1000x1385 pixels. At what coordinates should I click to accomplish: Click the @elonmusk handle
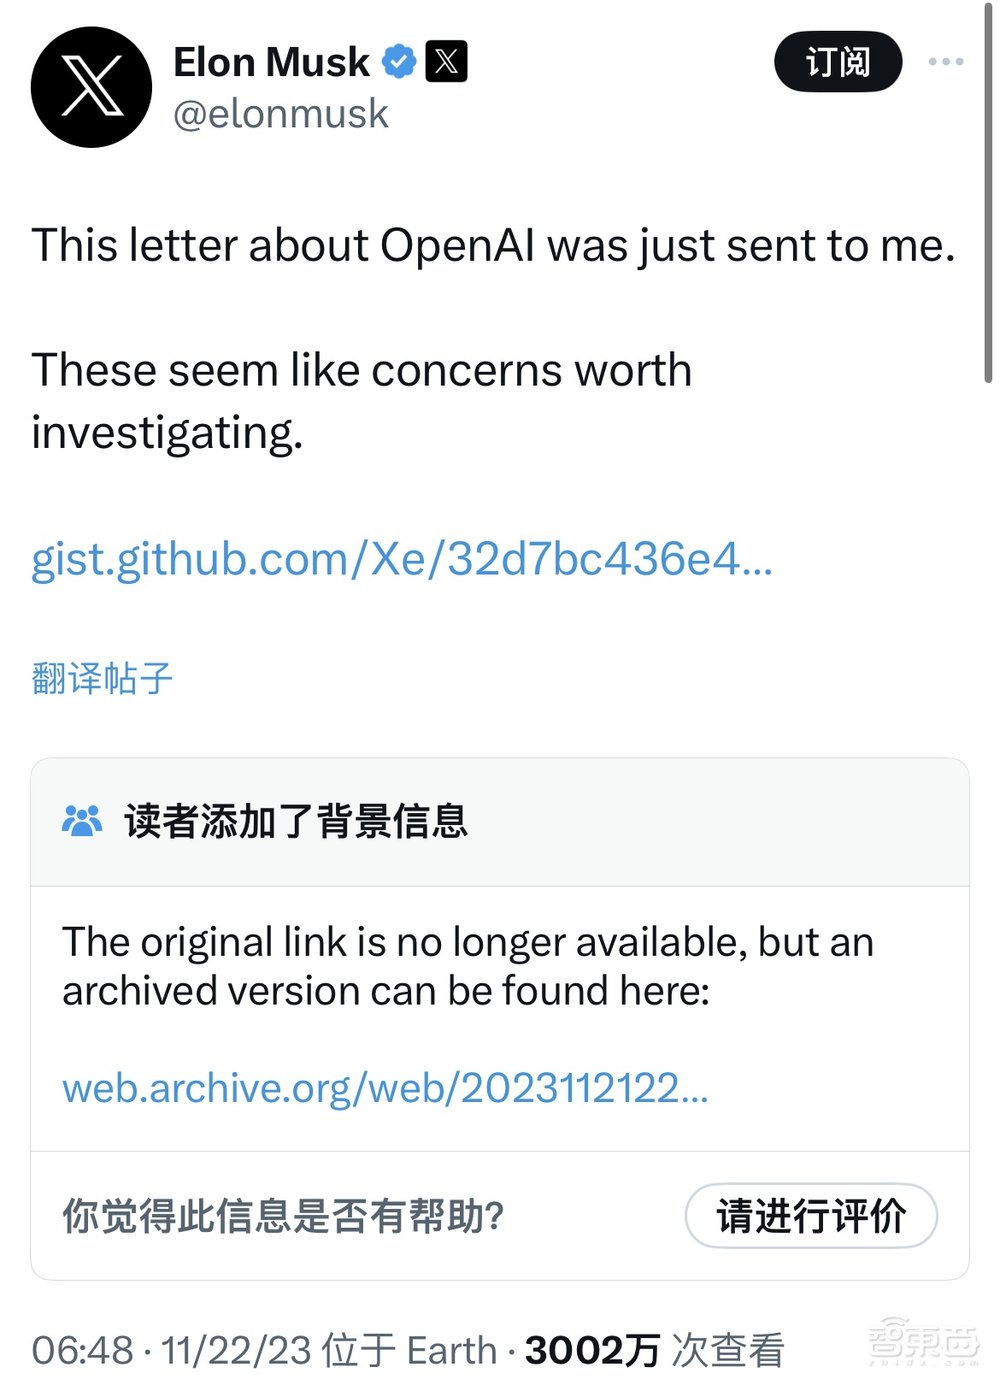pyautogui.click(x=283, y=114)
